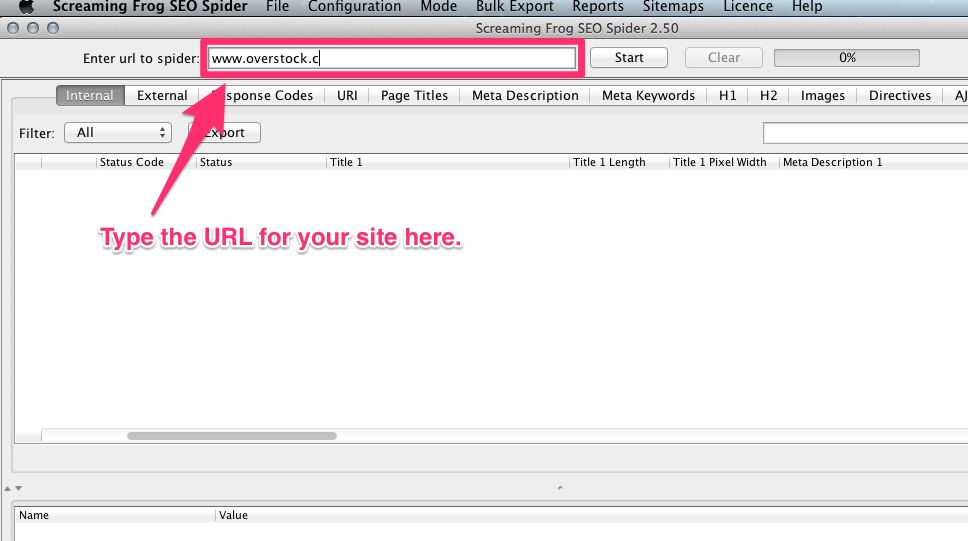Sort by Status Code column header
This screenshot has width=968, height=541.
click(x=146, y=162)
